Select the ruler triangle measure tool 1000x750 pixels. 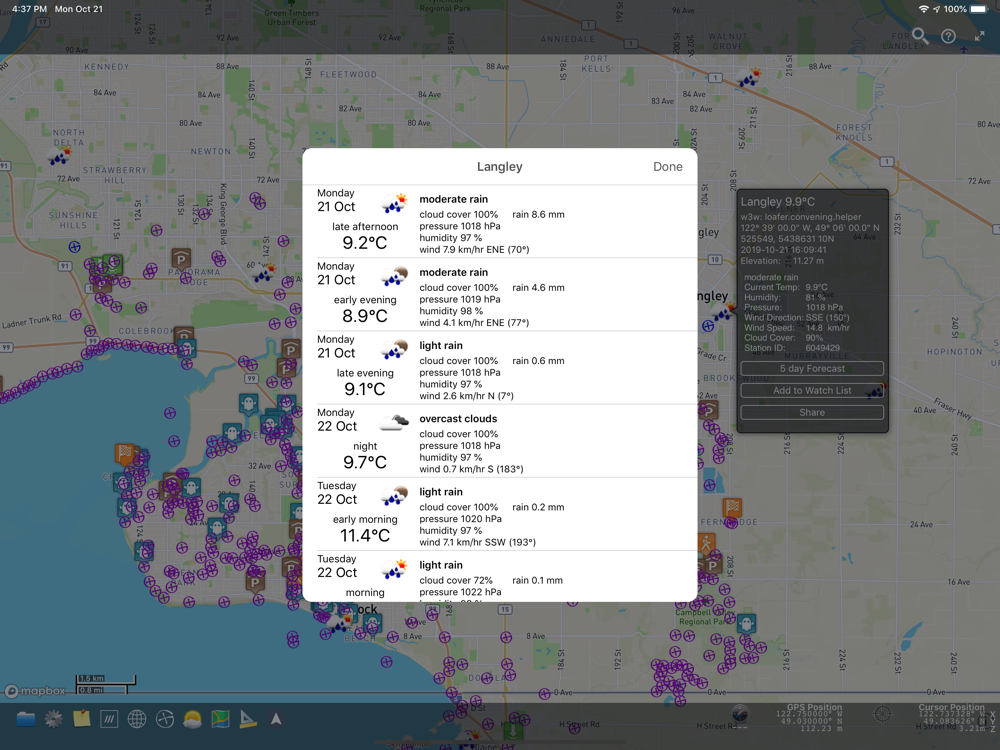tap(248, 719)
